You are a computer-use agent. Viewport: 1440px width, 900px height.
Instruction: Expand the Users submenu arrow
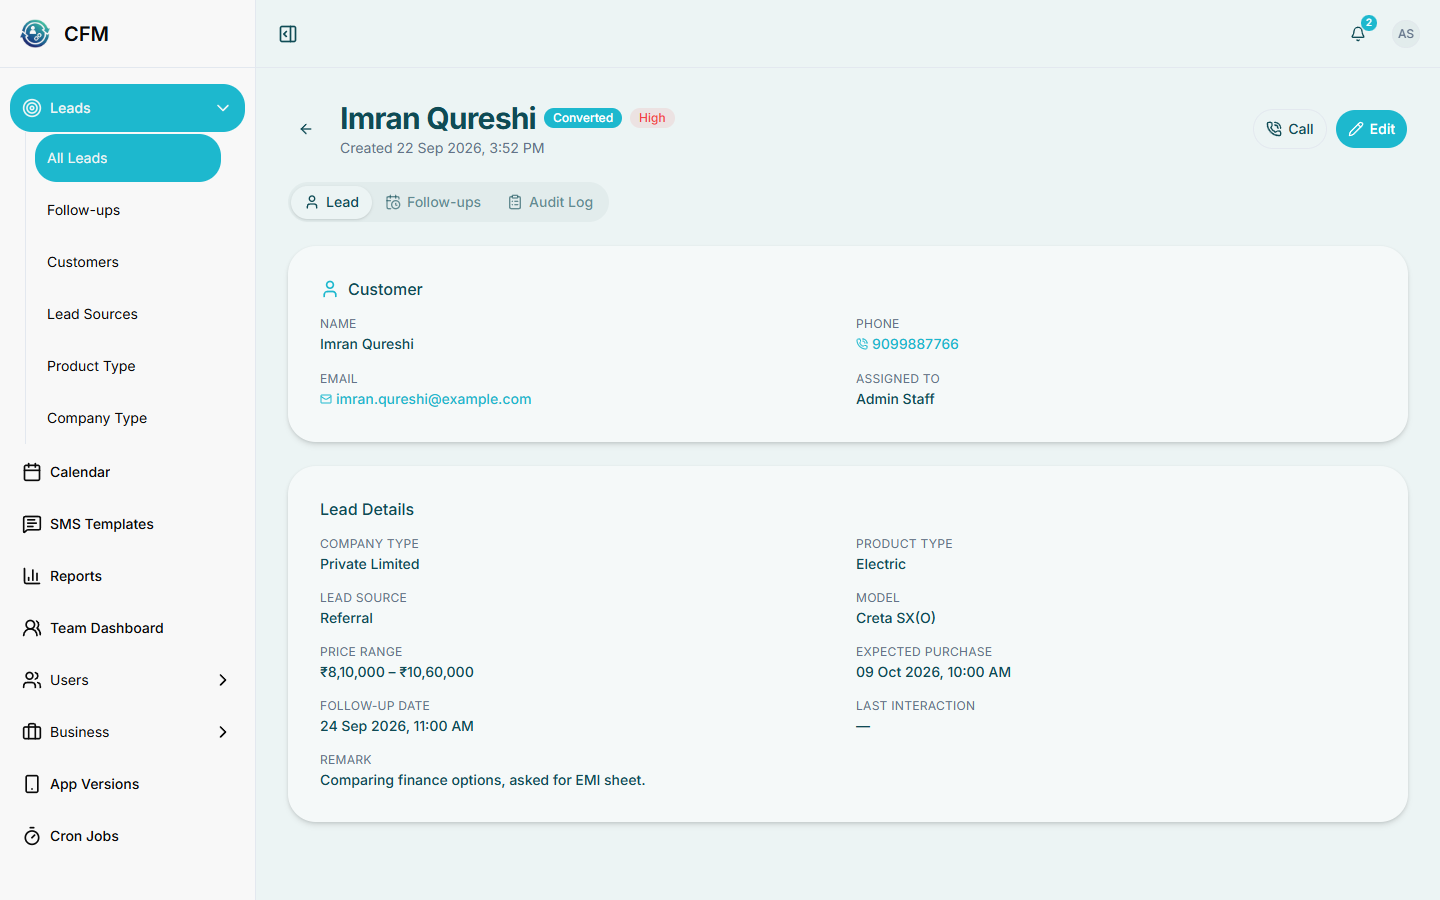tap(223, 680)
